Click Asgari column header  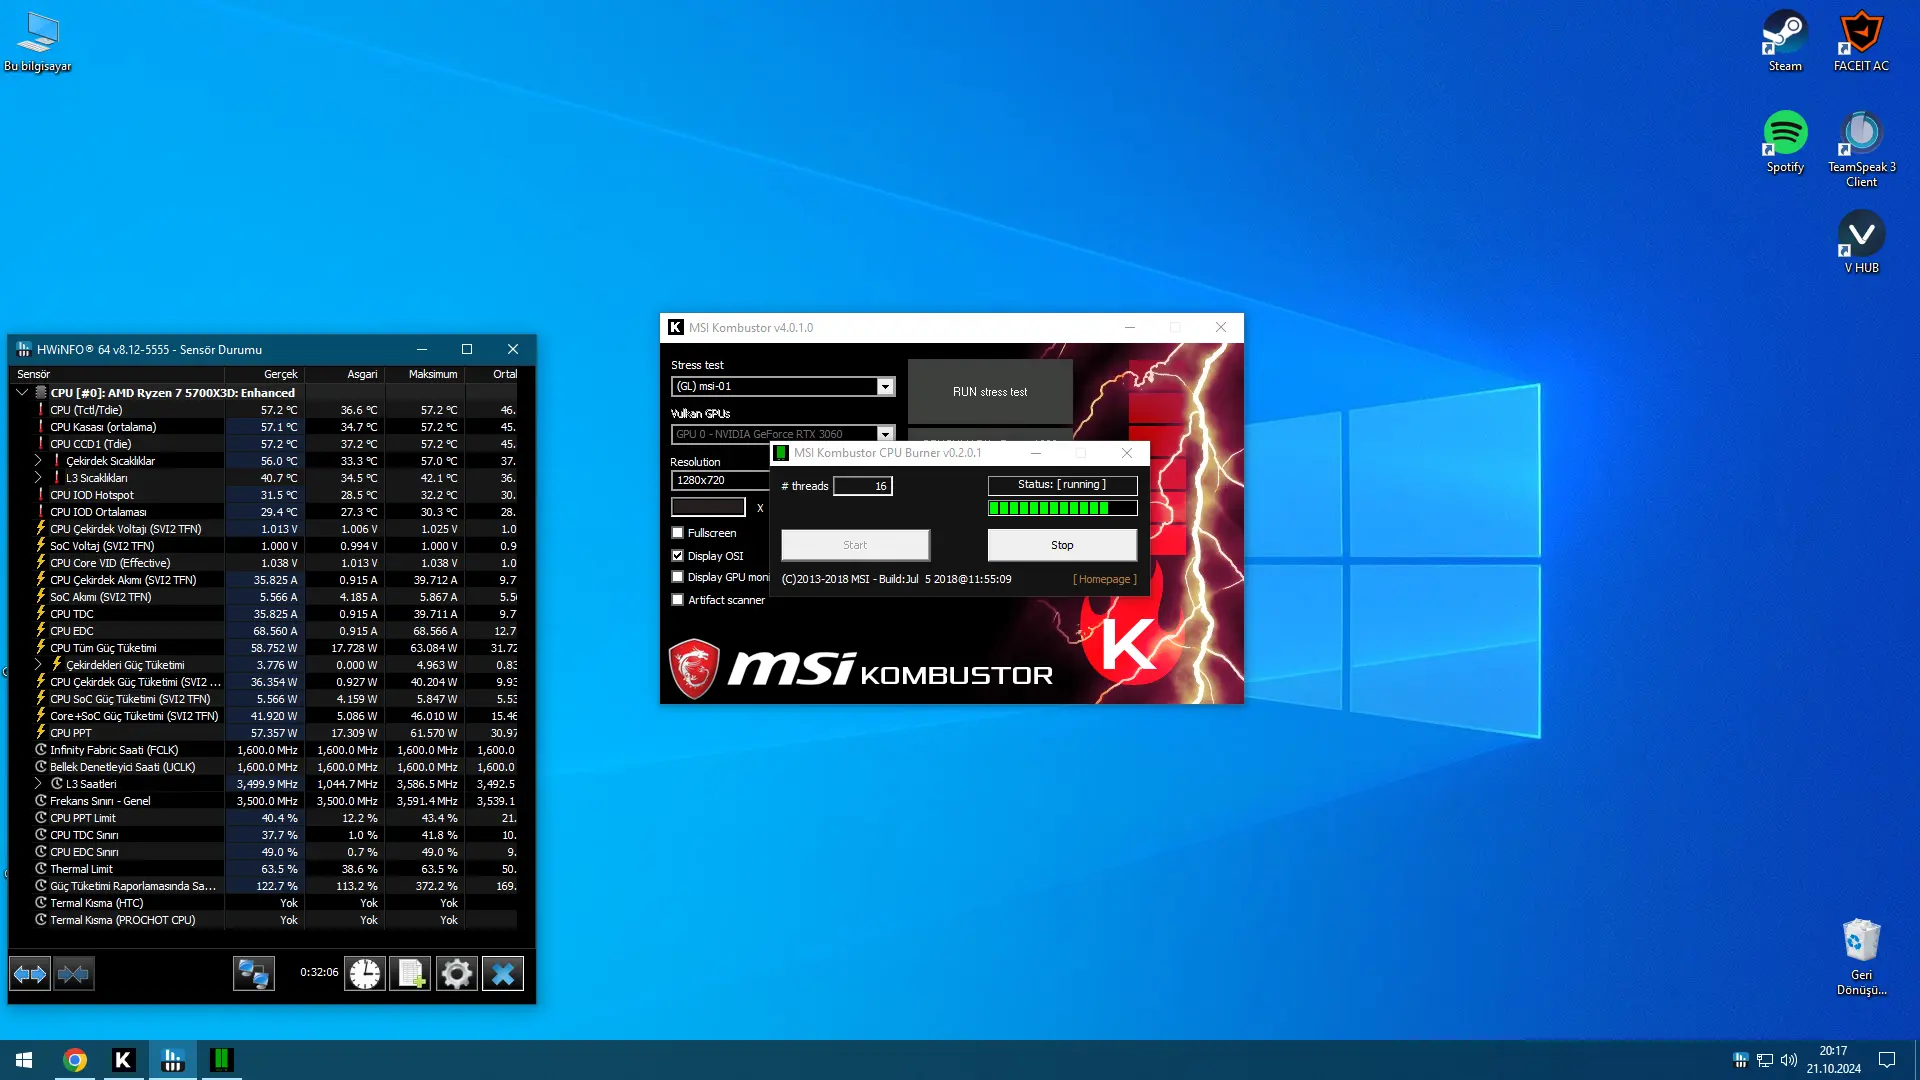point(345,374)
